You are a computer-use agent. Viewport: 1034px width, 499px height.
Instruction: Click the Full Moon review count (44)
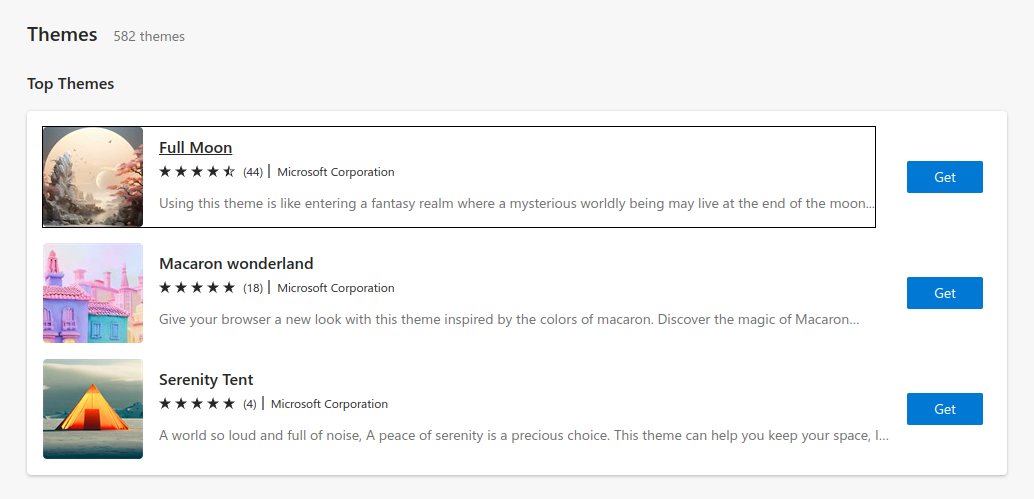(253, 172)
